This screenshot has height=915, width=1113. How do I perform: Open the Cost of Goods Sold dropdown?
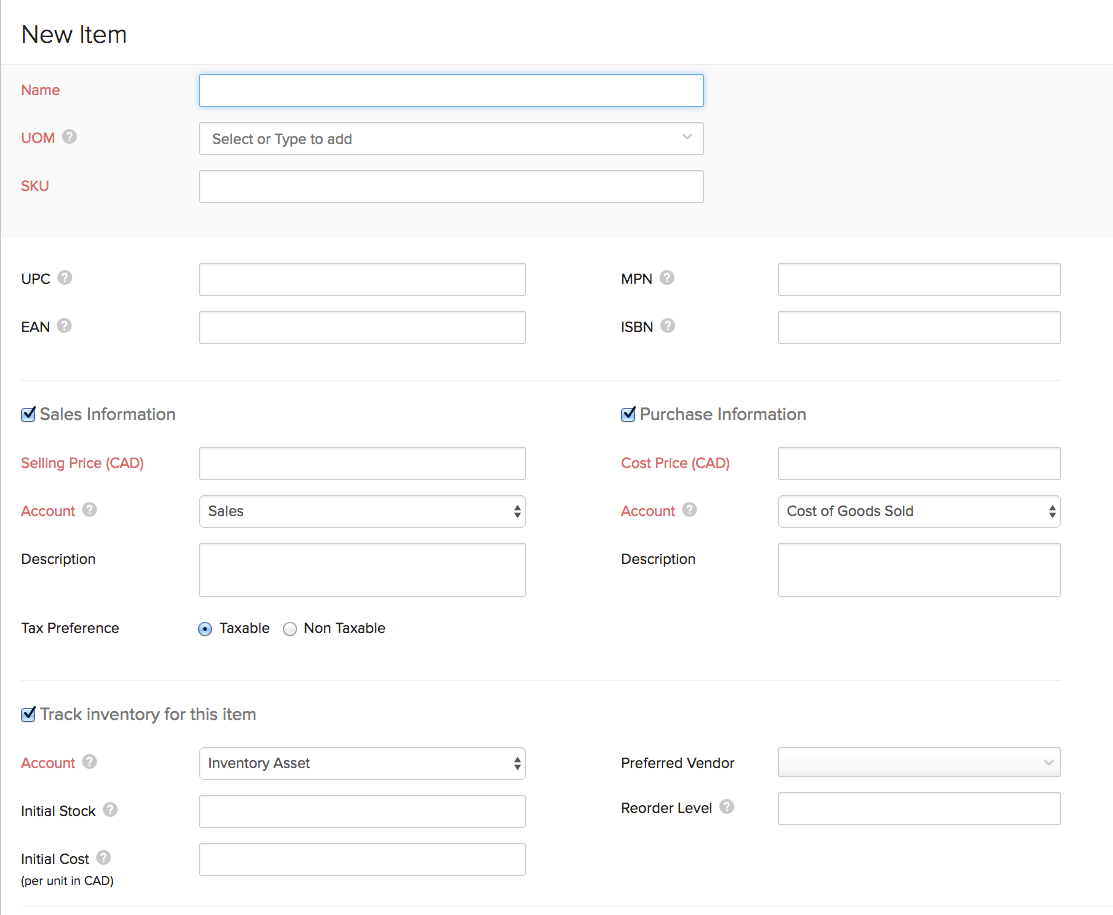(919, 511)
